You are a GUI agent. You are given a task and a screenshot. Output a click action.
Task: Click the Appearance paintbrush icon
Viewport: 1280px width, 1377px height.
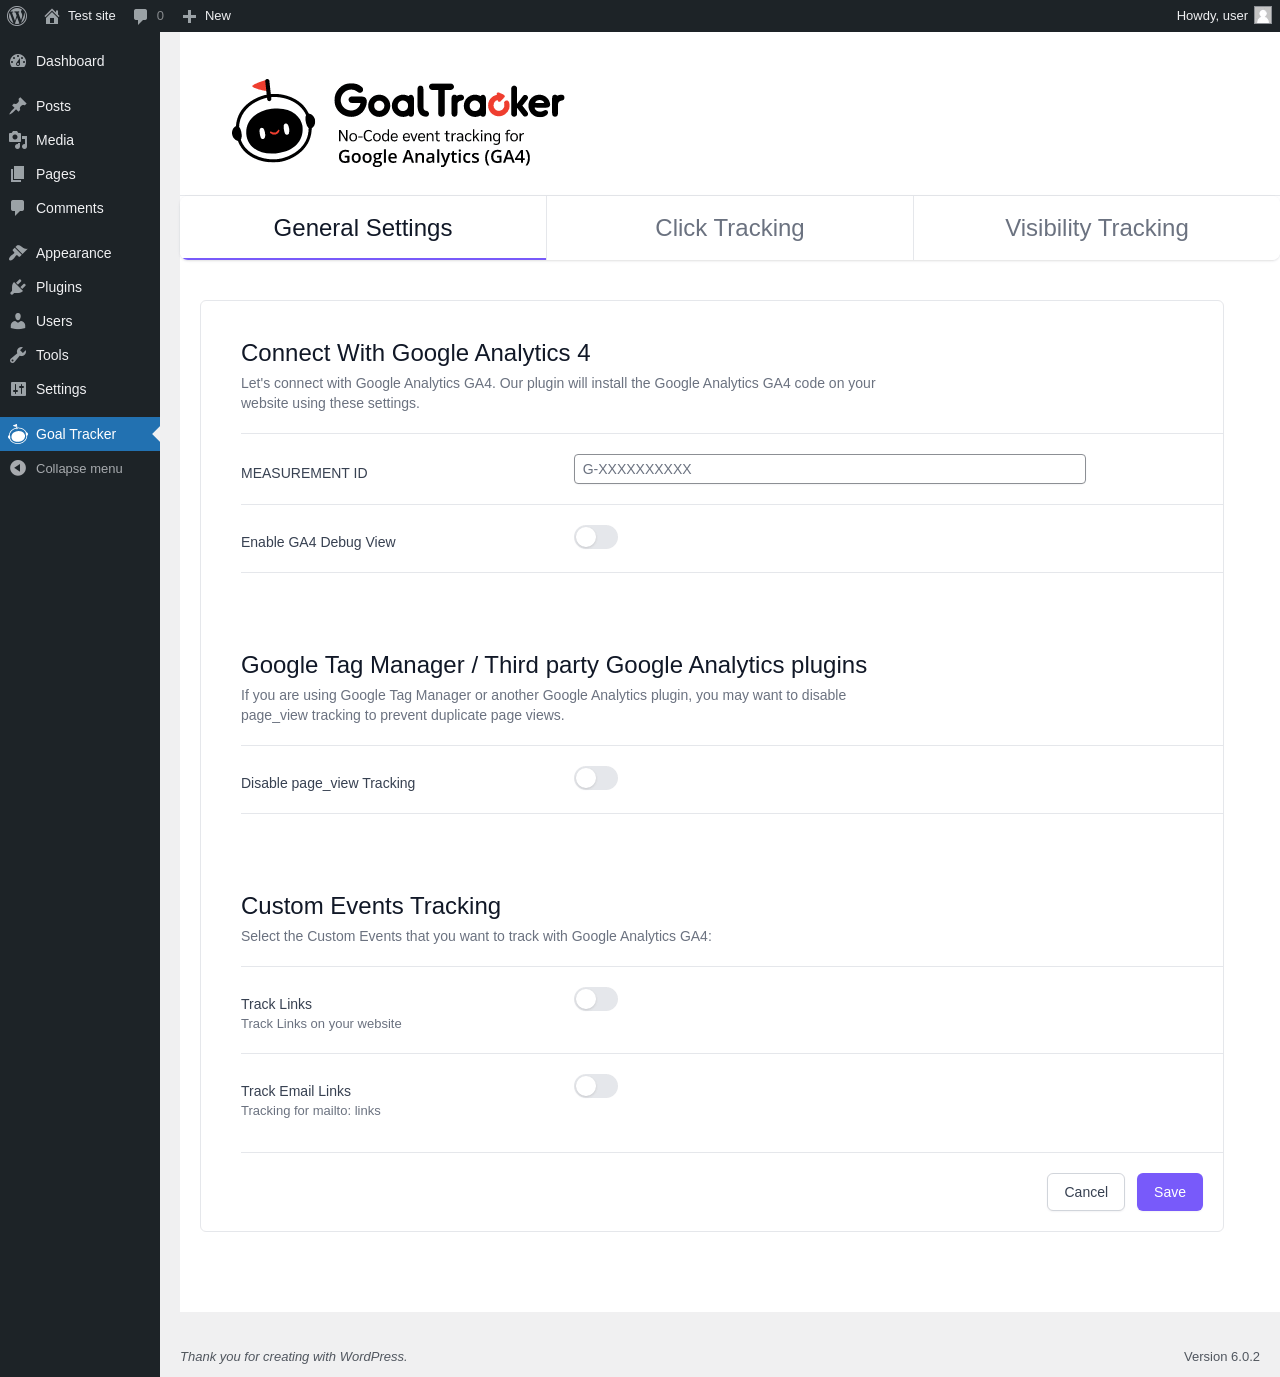click(x=18, y=253)
